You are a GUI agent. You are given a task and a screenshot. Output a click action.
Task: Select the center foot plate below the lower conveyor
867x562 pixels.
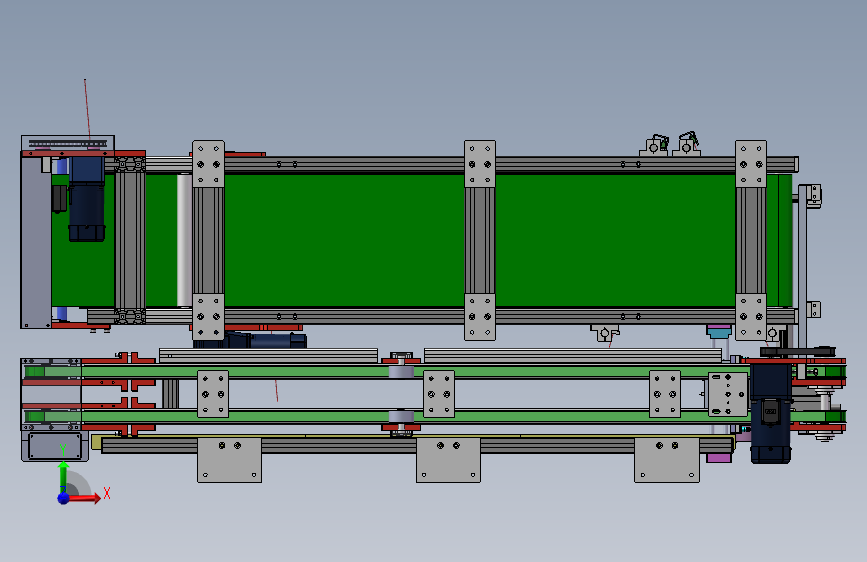click(448, 460)
